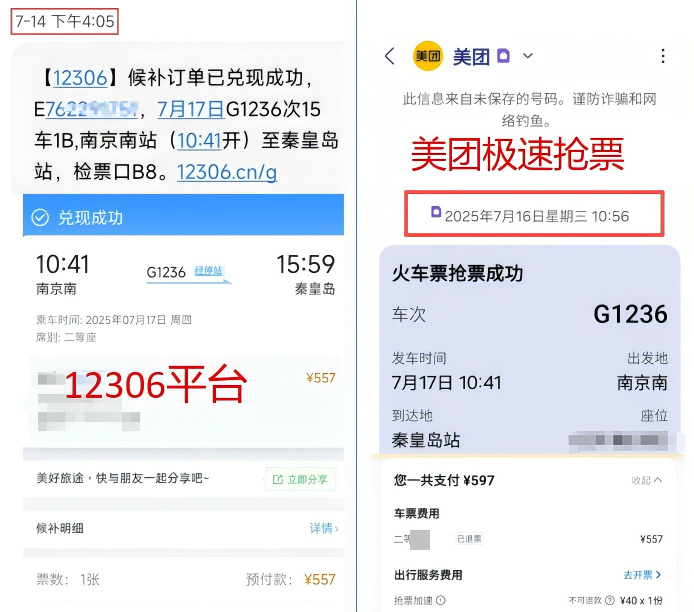The width and height of the screenshot is (694, 612).
Task: Tap the back arrow in Meituan chat
Action: (390, 56)
